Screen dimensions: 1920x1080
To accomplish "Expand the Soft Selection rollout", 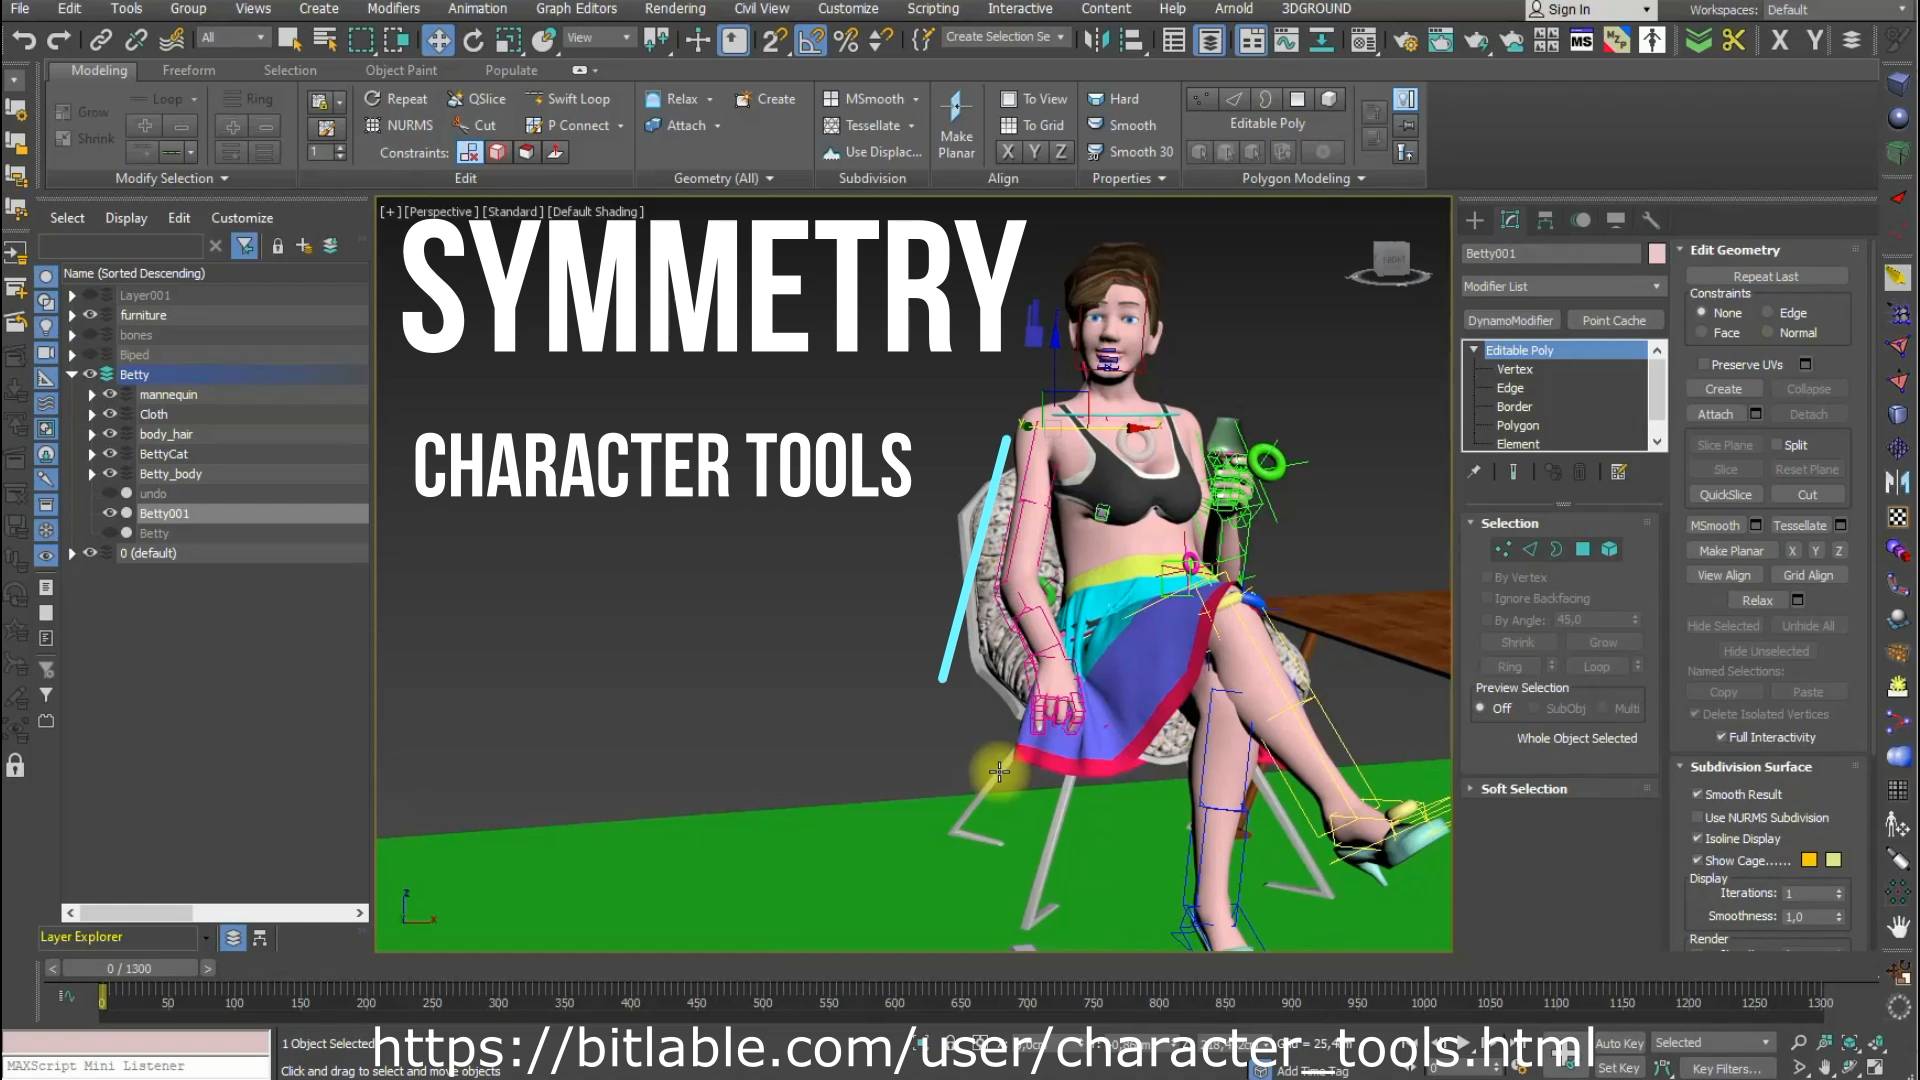I will coord(1523,789).
